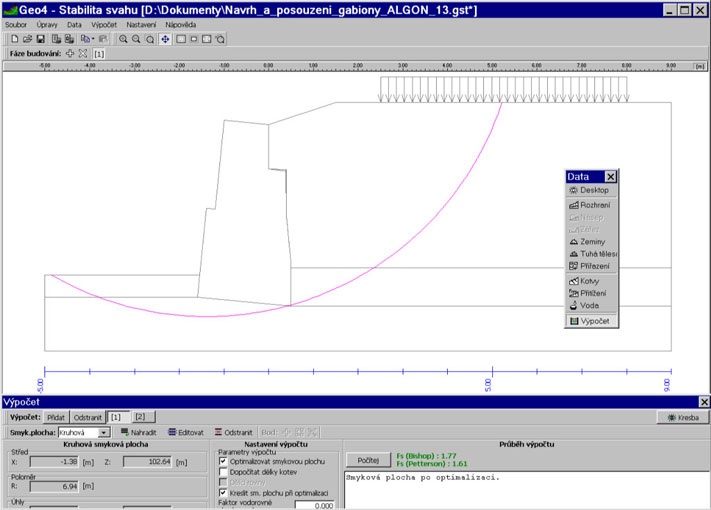Open a file using the folder icon
The image size is (711, 510).
click(27, 39)
